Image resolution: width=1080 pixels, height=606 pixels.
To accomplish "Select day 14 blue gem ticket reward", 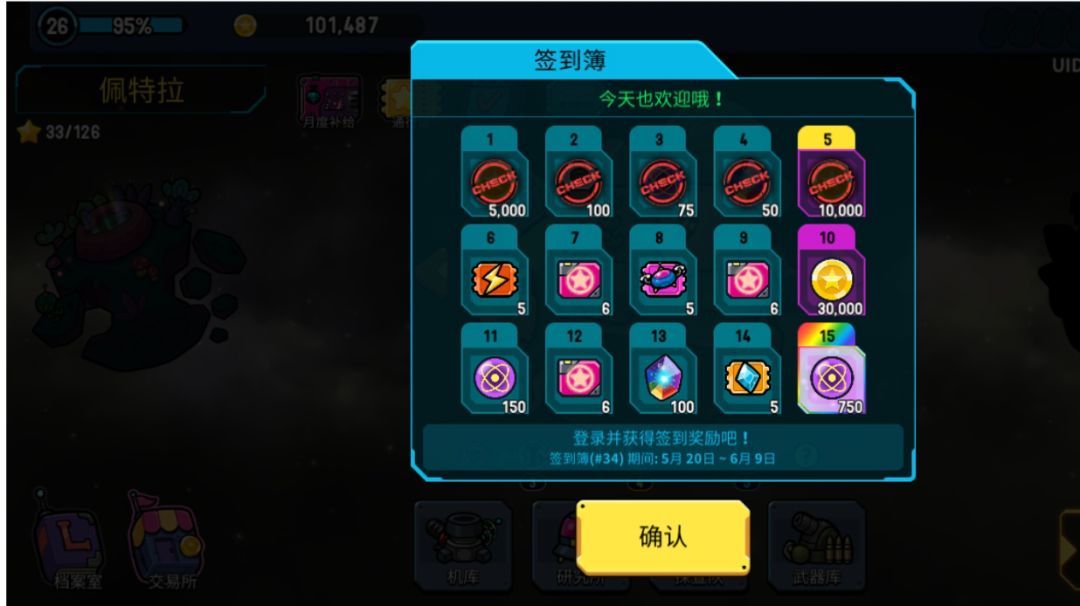I will click(x=747, y=369).
